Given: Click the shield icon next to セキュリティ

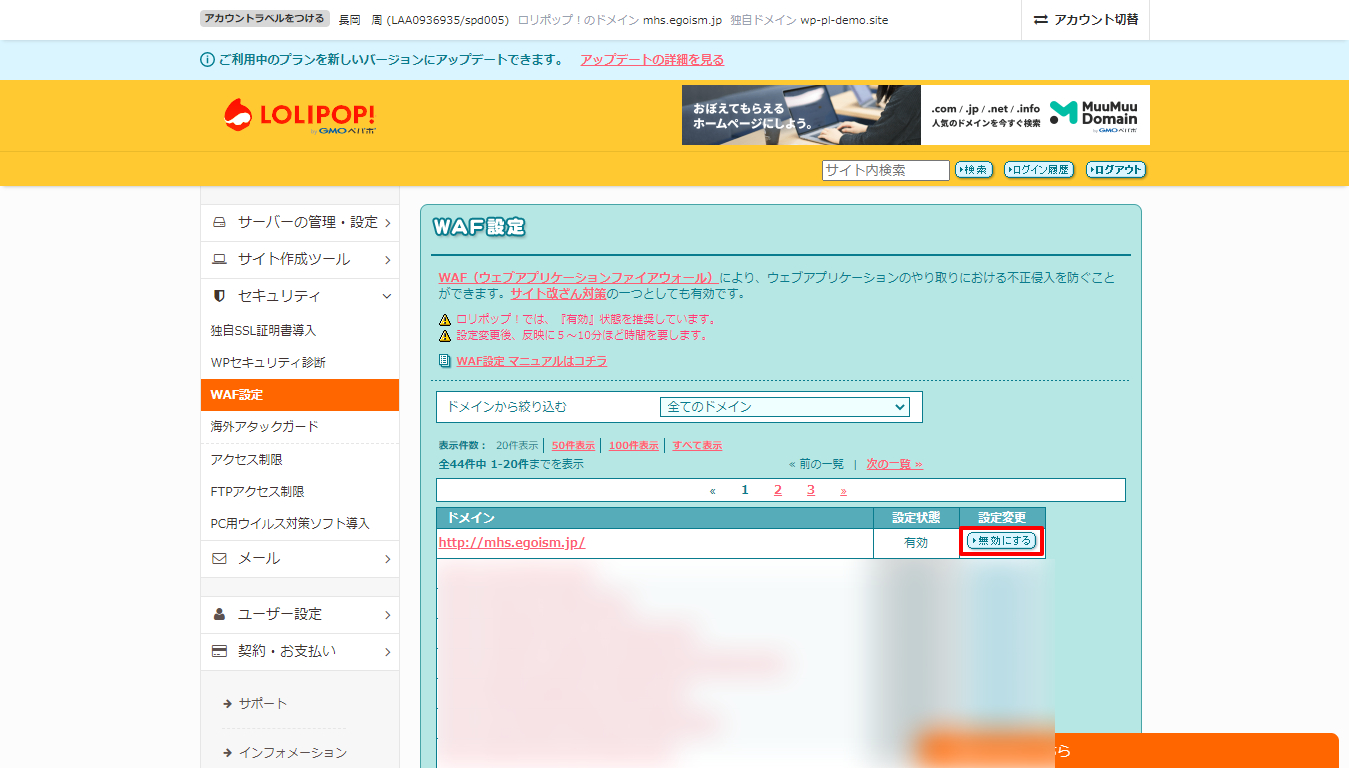Looking at the screenshot, I should coord(217,295).
